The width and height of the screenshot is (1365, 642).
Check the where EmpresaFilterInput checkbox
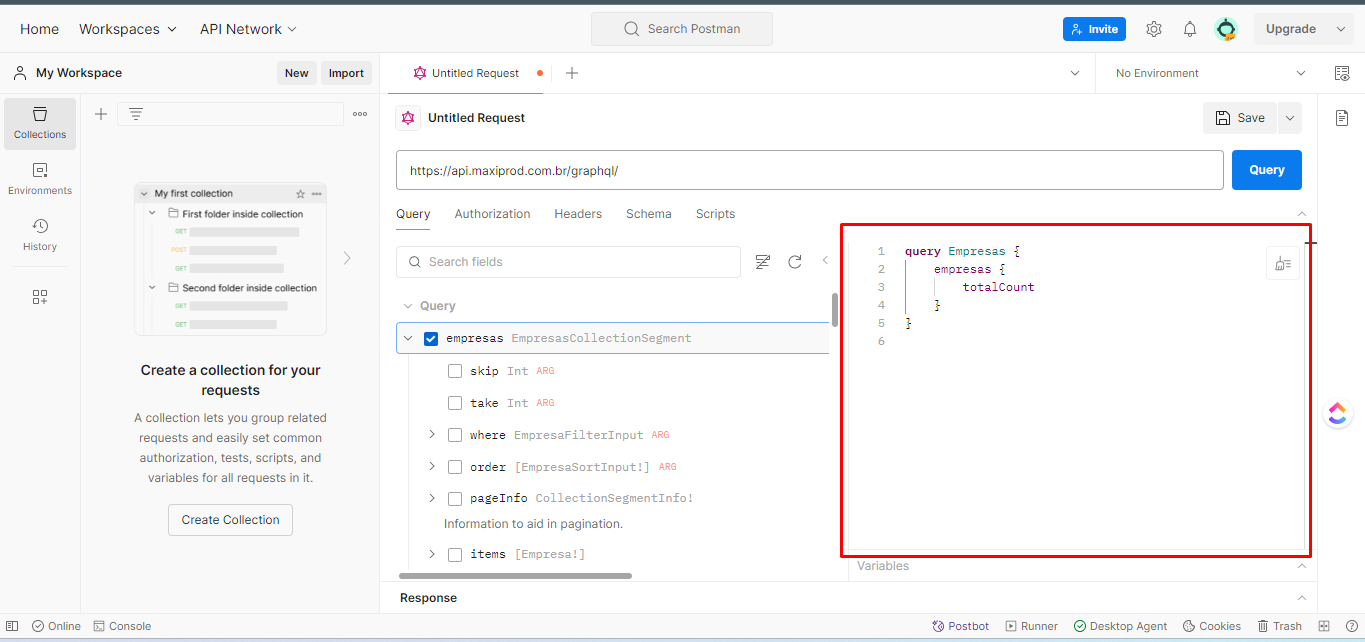455,435
